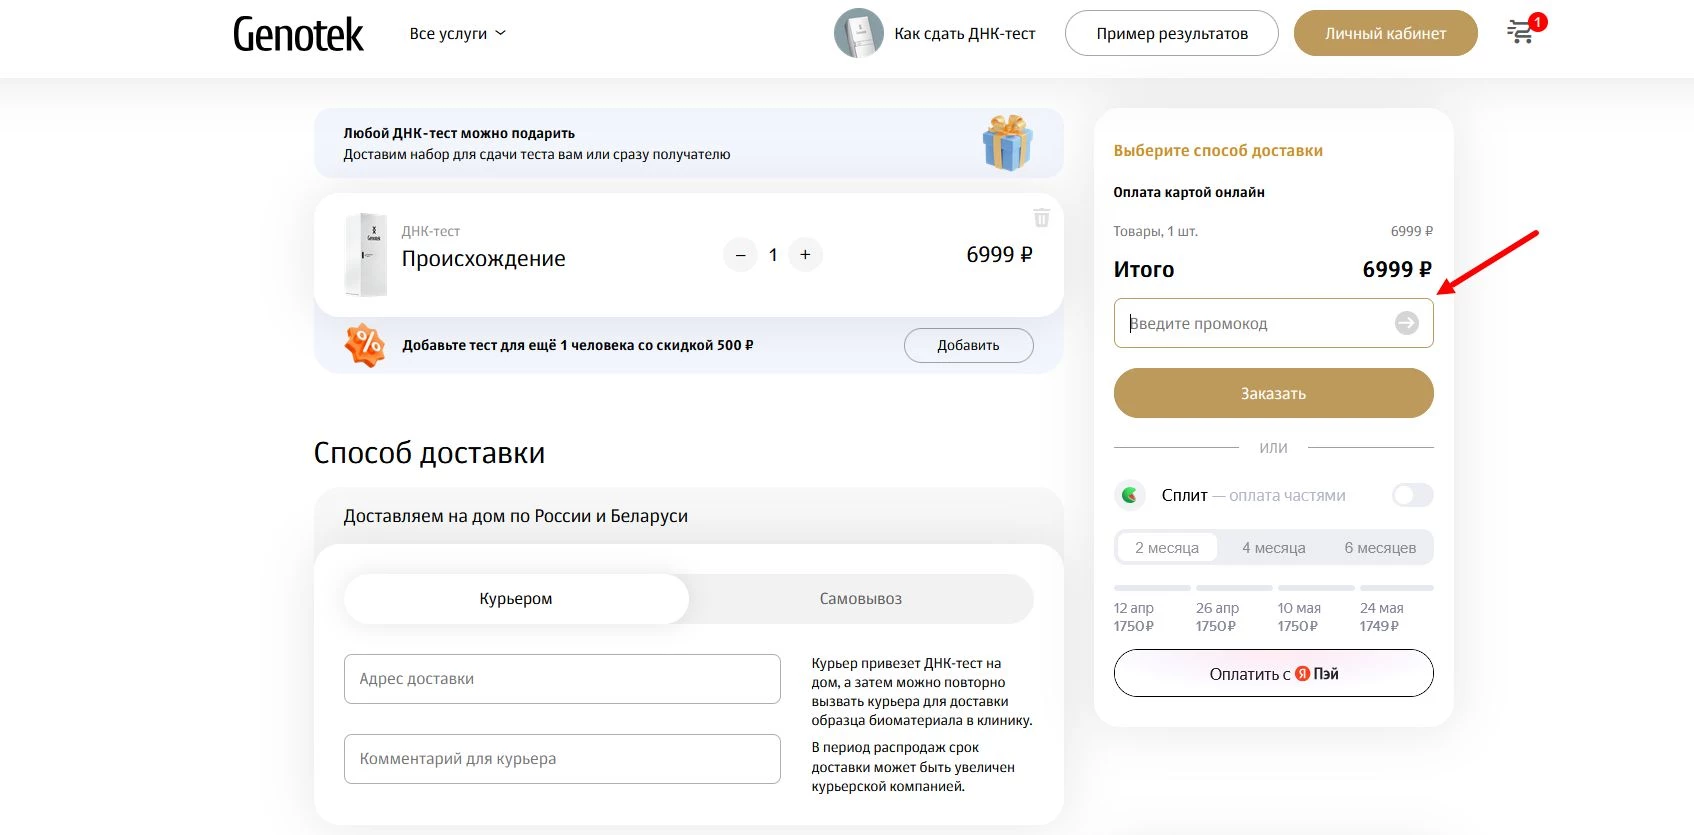This screenshot has width=1694, height=835.
Task: Click the Происхождение product name
Action: (483, 259)
